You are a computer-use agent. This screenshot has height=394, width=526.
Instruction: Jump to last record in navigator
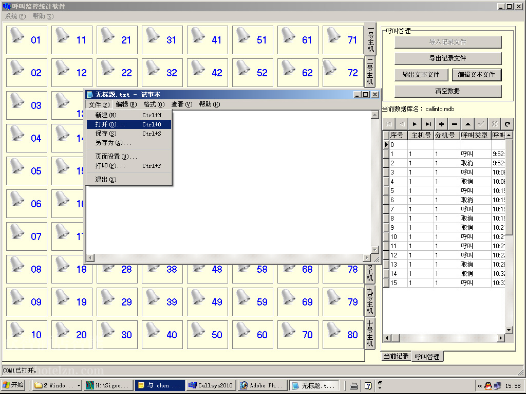pos(428,124)
